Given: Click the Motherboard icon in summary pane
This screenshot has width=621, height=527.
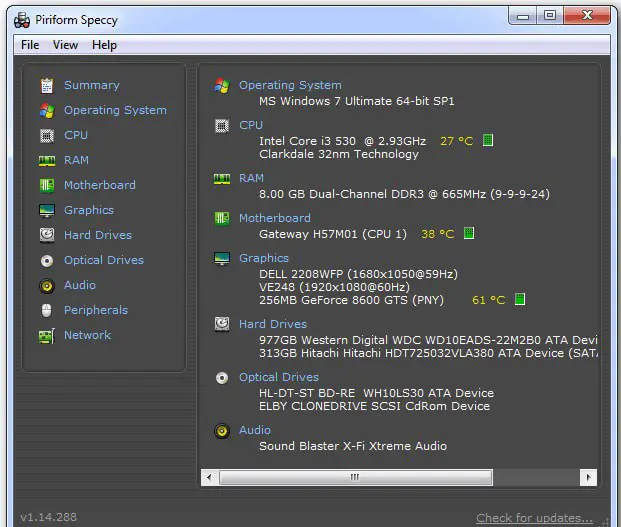Looking at the screenshot, I should [x=222, y=218].
